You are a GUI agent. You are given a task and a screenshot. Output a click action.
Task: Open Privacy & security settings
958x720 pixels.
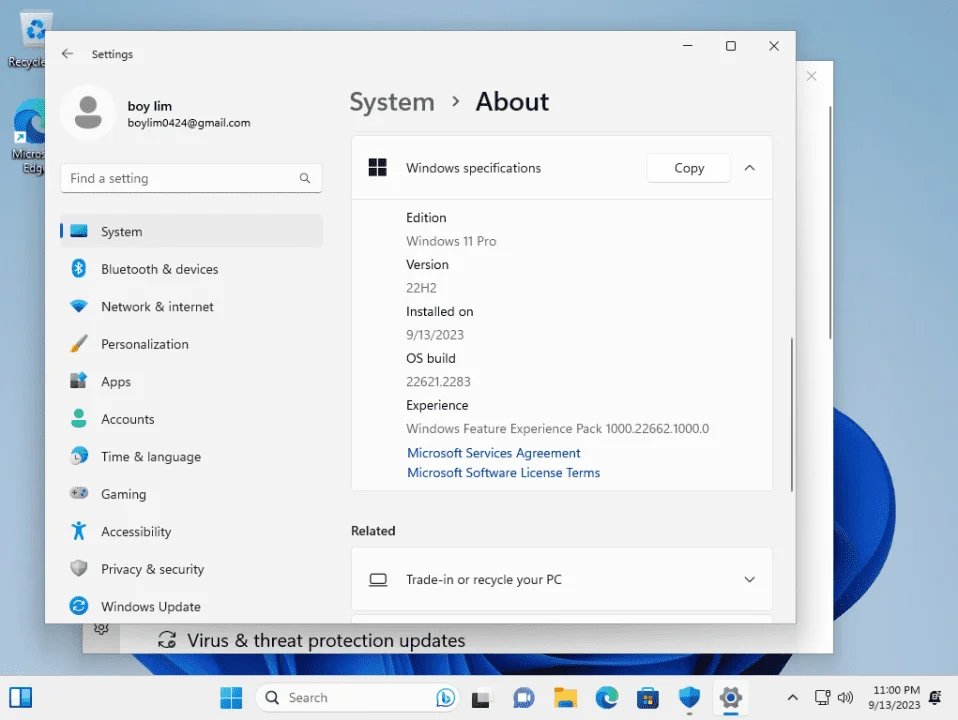click(x=191, y=569)
